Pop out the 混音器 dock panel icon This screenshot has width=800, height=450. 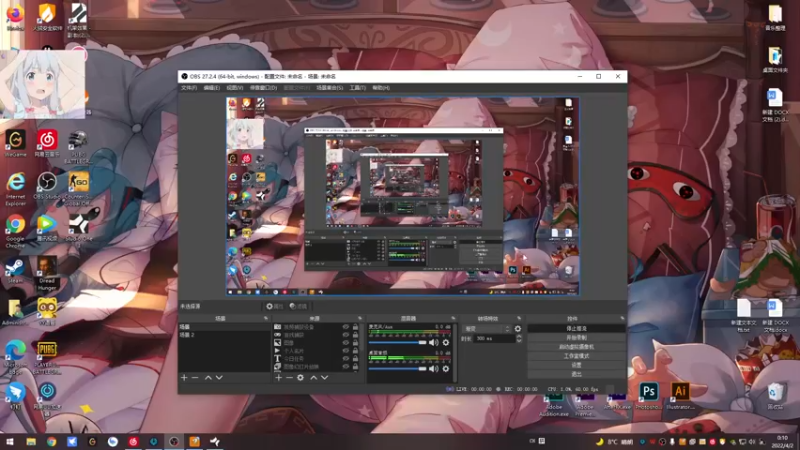(x=453, y=318)
